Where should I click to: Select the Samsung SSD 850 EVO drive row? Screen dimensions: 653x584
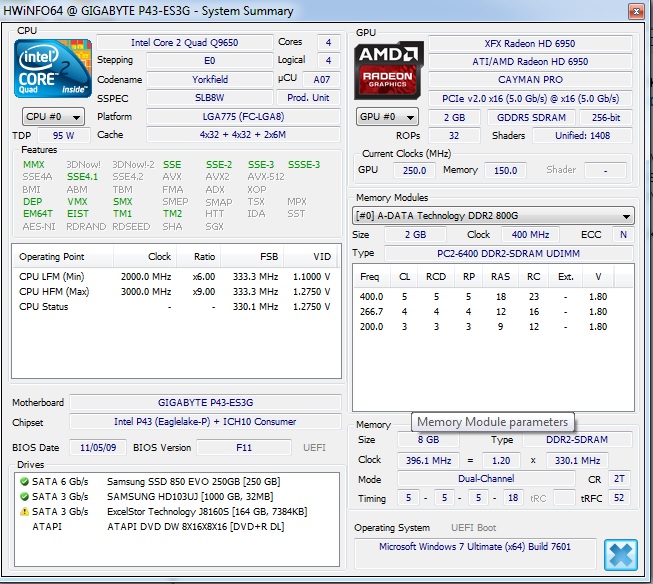click(177, 482)
